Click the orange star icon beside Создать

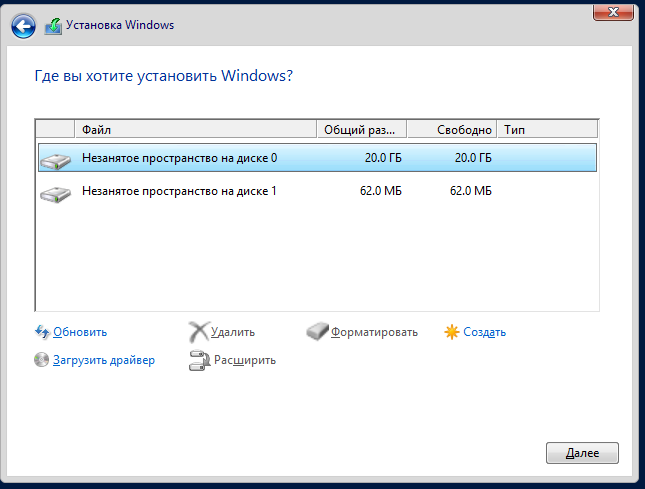(451, 332)
